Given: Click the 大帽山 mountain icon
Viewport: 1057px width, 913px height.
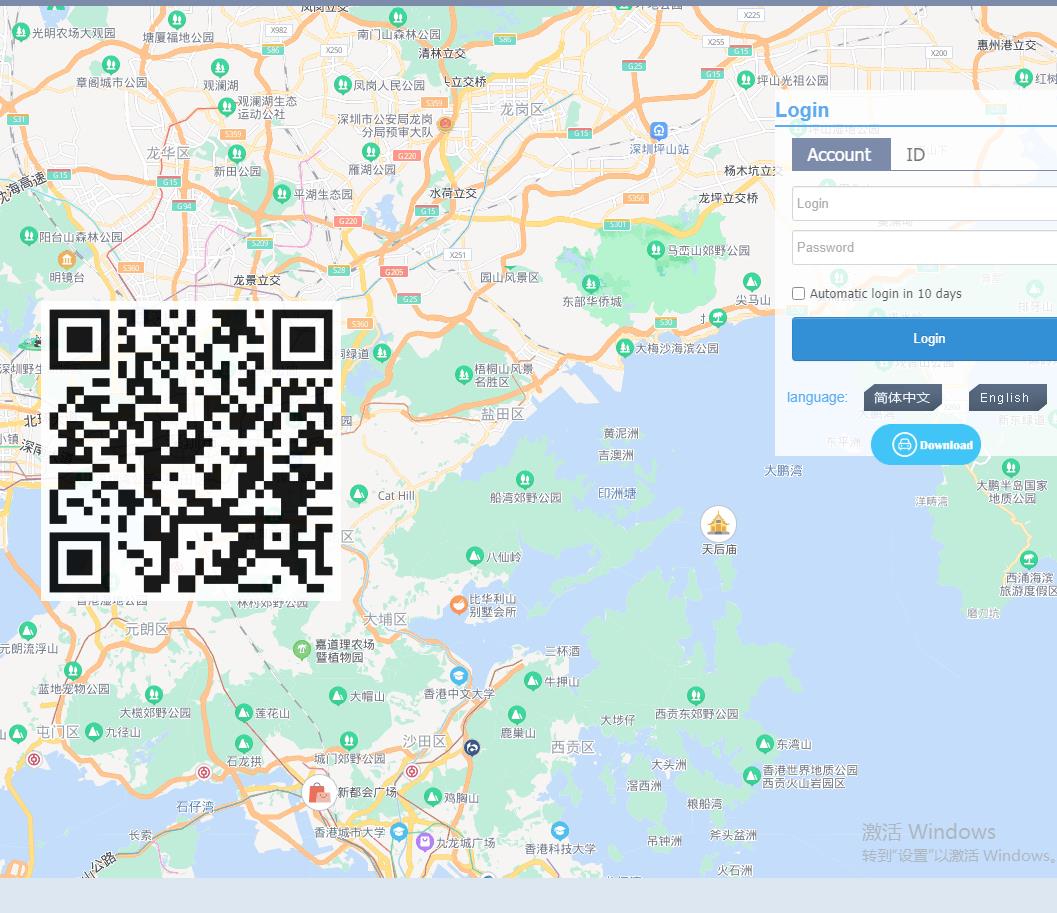Looking at the screenshot, I should coord(338,695).
